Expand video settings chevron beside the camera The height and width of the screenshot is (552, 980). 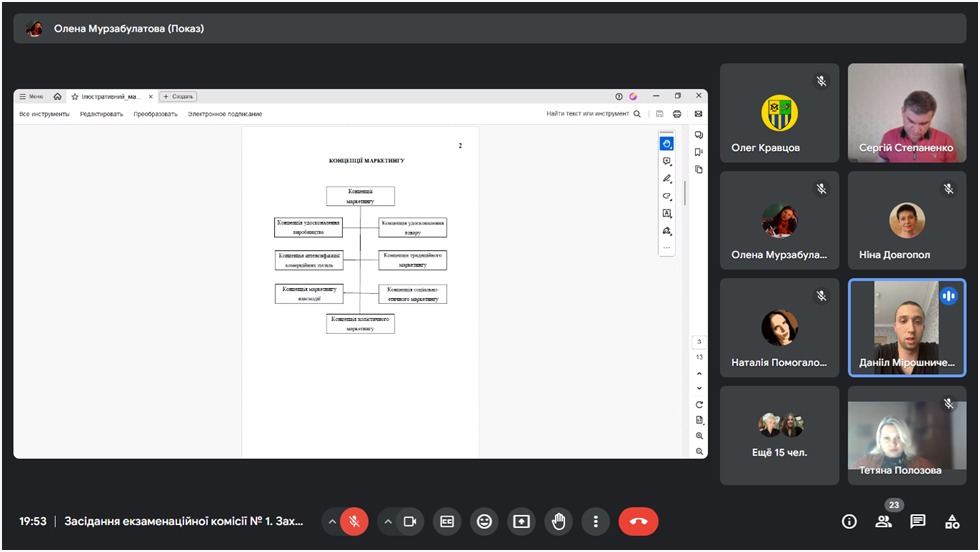pyautogui.click(x=386, y=521)
